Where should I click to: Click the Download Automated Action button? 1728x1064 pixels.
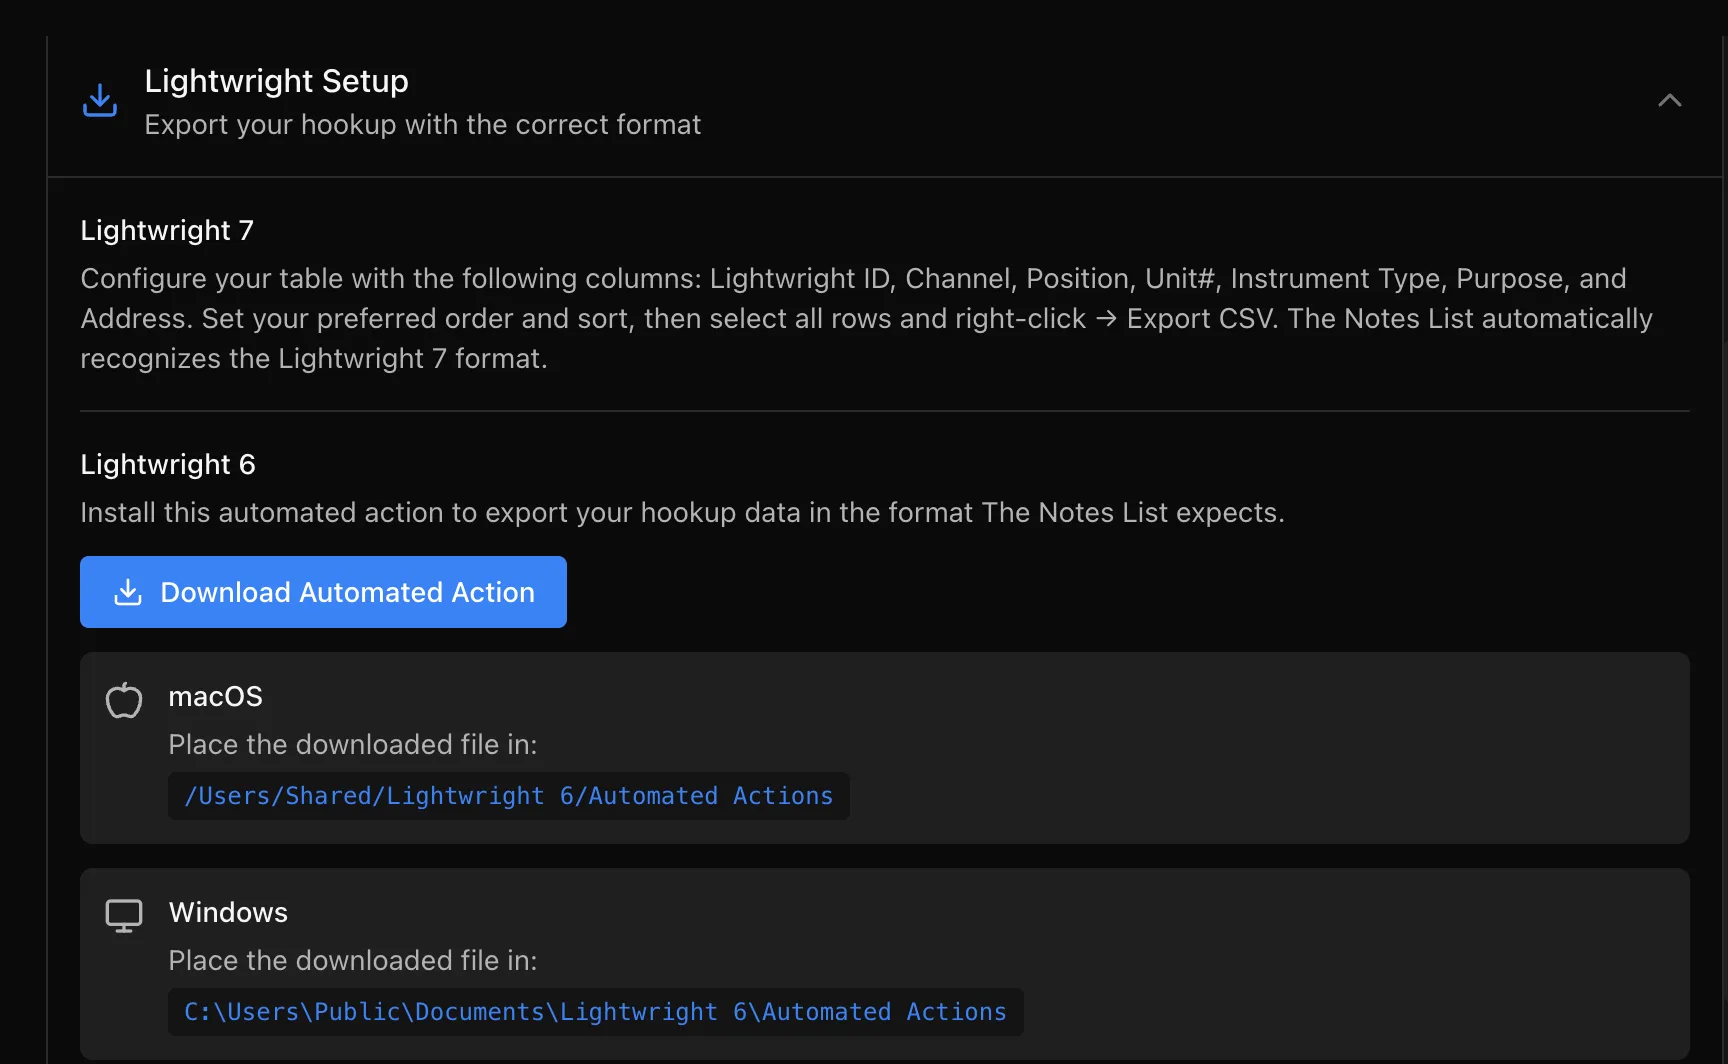pos(323,592)
